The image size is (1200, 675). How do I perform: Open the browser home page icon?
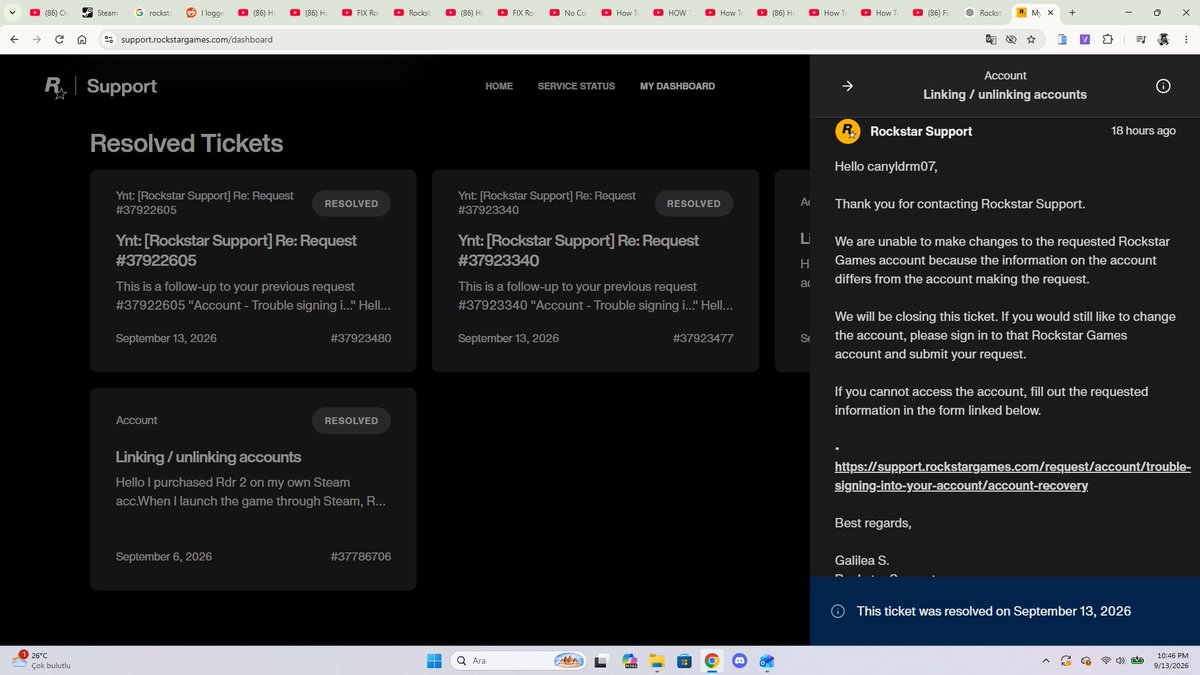pos(81,40)
